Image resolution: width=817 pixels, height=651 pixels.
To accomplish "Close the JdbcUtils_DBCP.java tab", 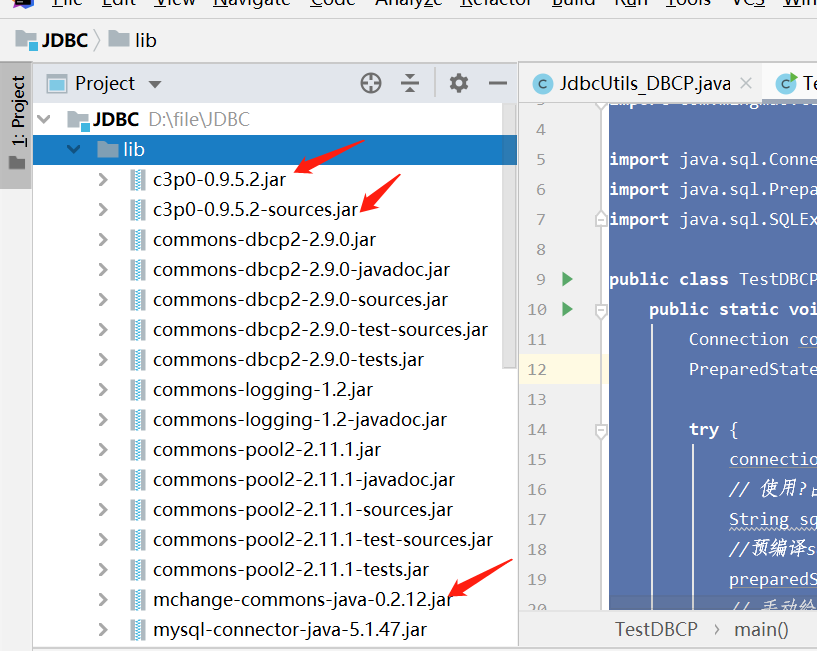I will point(746,83).
